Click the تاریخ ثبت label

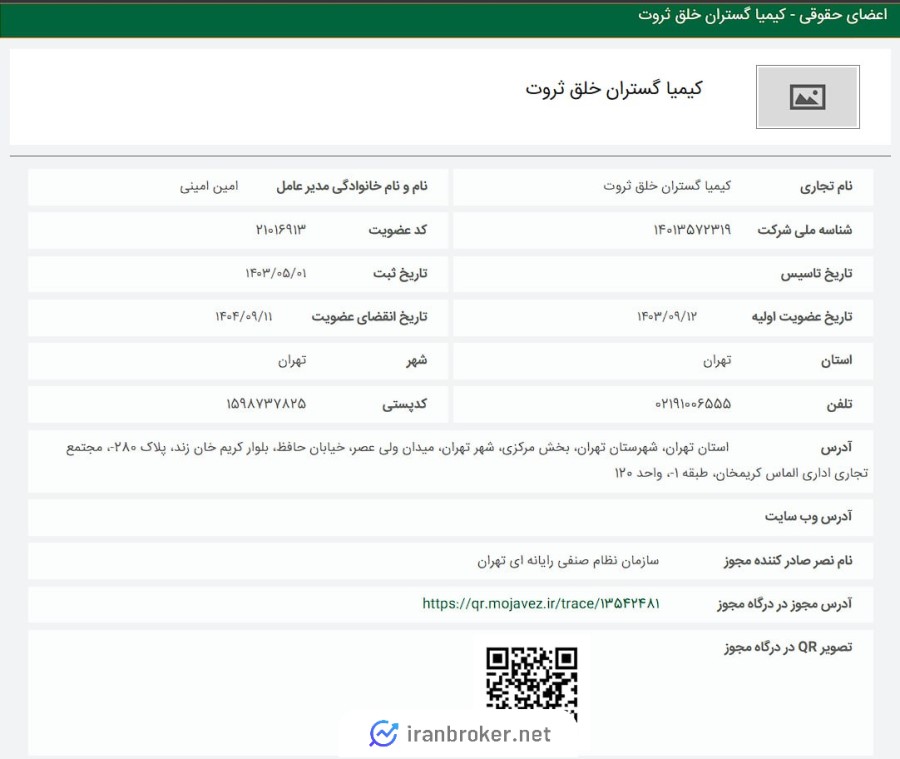click(x=400, y=274)
